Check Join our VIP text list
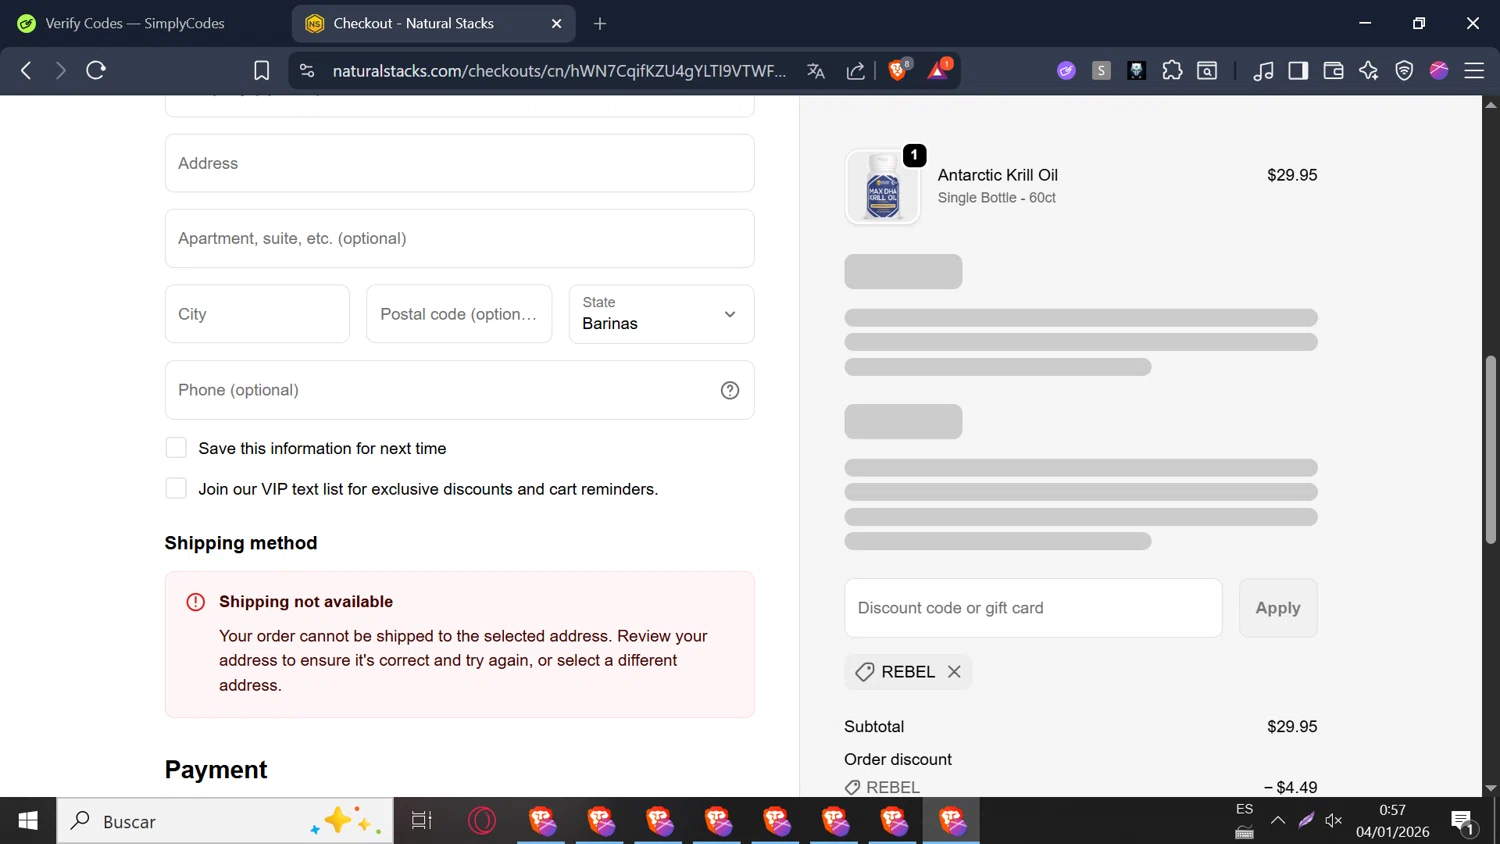Viewport: 1500px width, 844px height. click(x=176, y=488)
